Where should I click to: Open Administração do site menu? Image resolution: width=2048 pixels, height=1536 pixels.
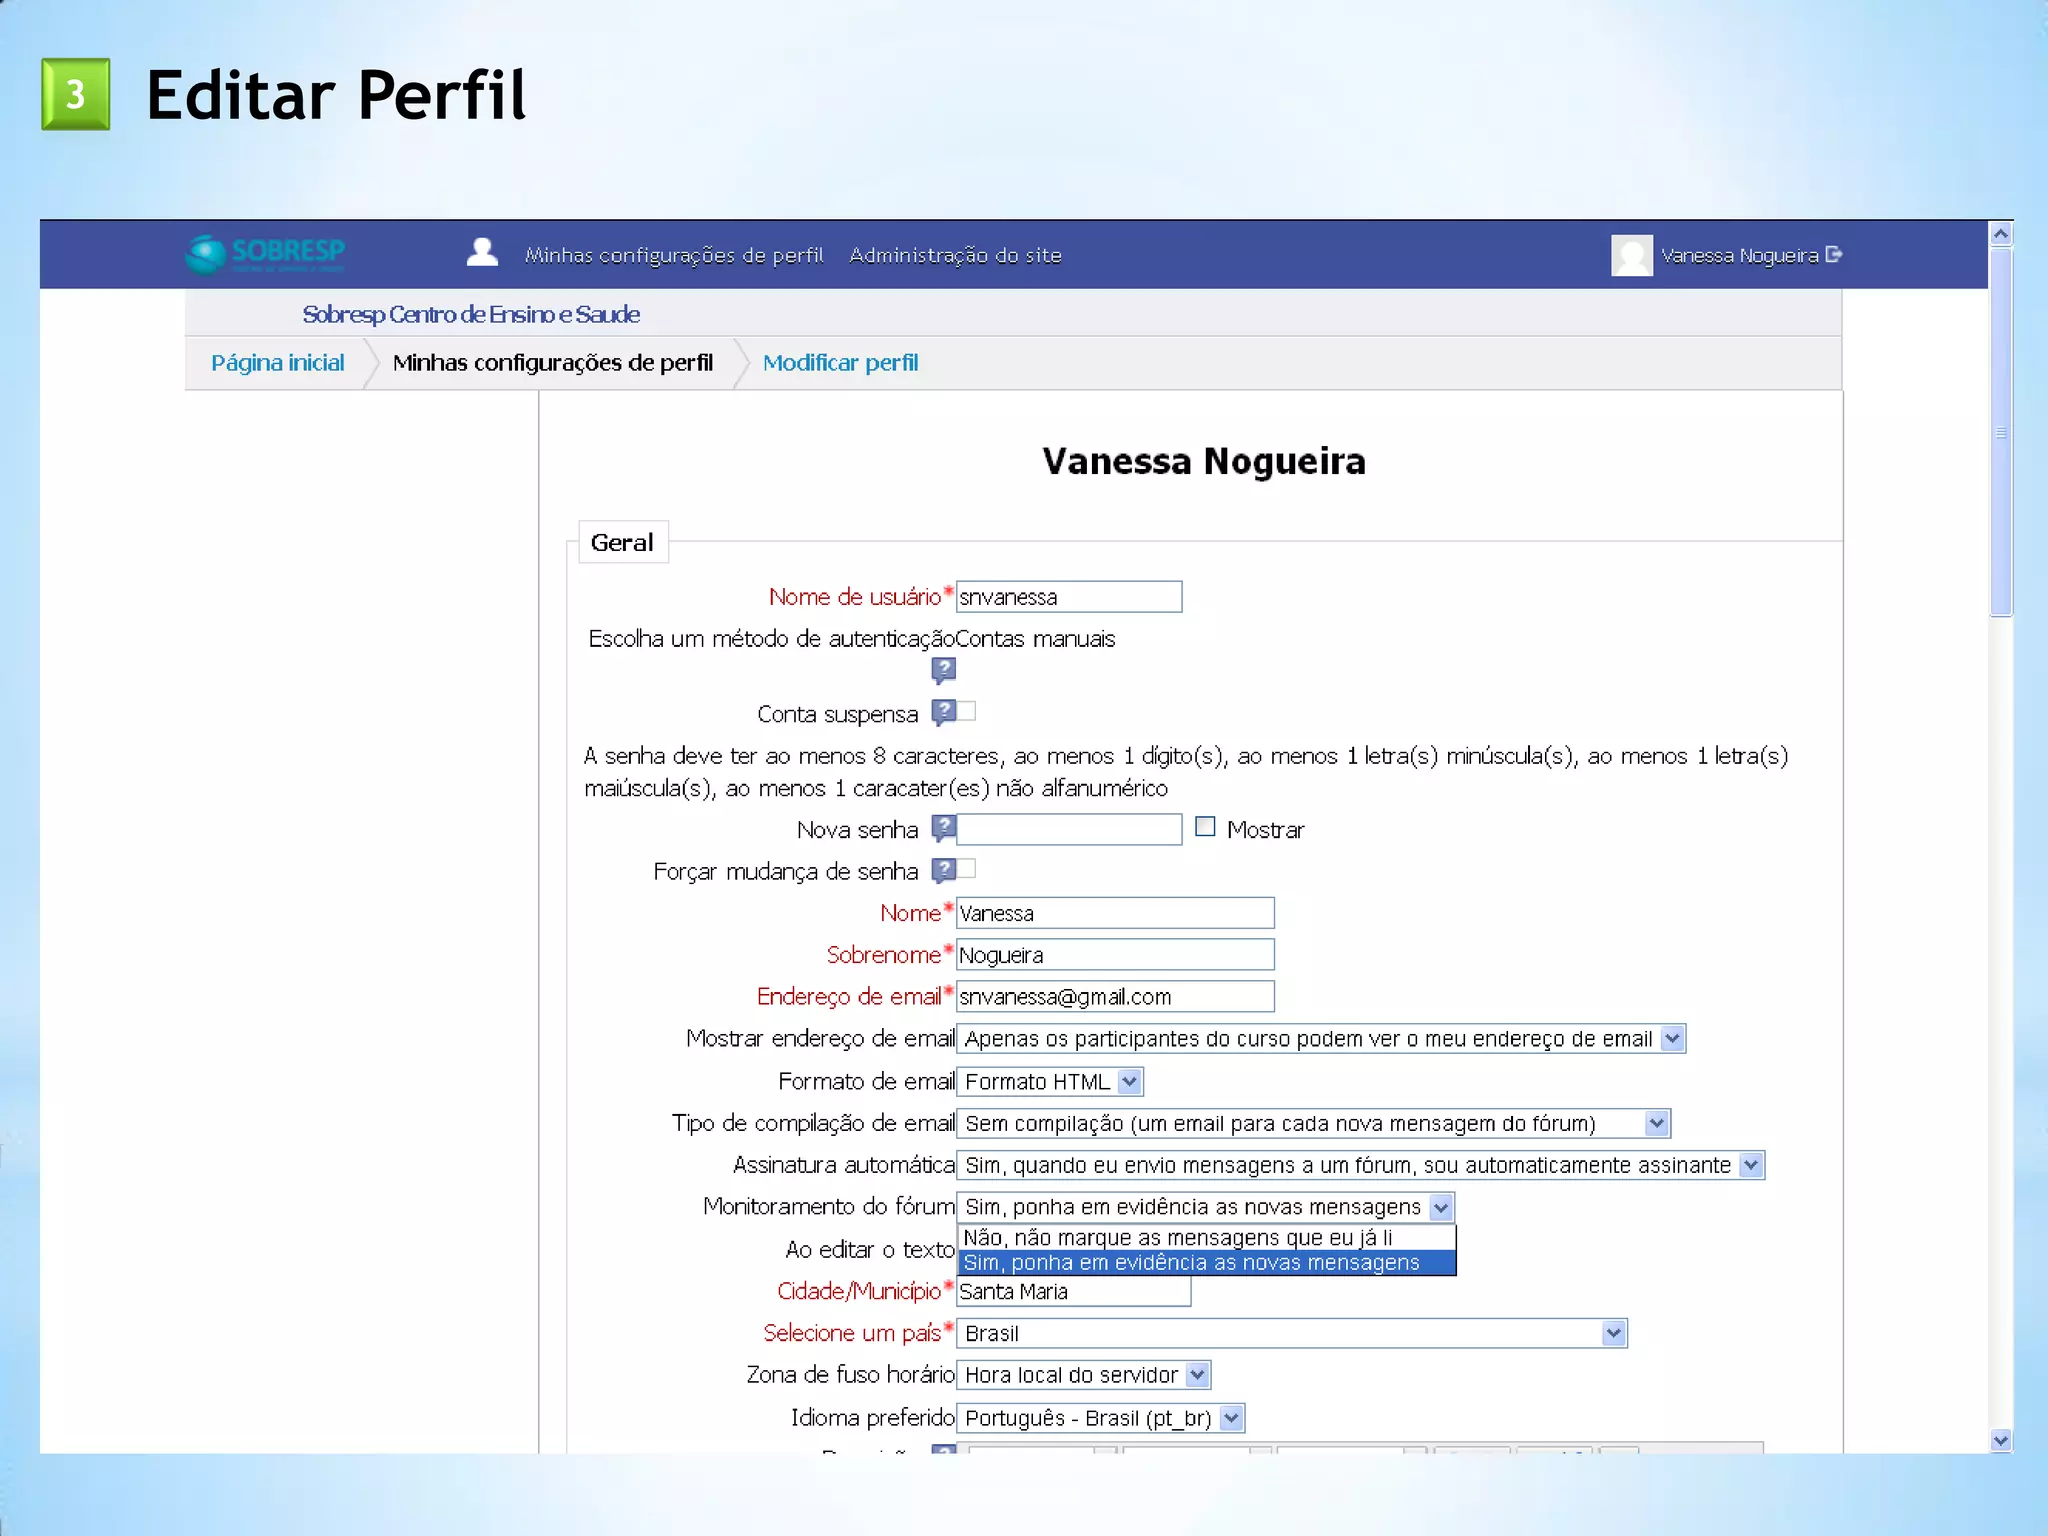point(955,255)
